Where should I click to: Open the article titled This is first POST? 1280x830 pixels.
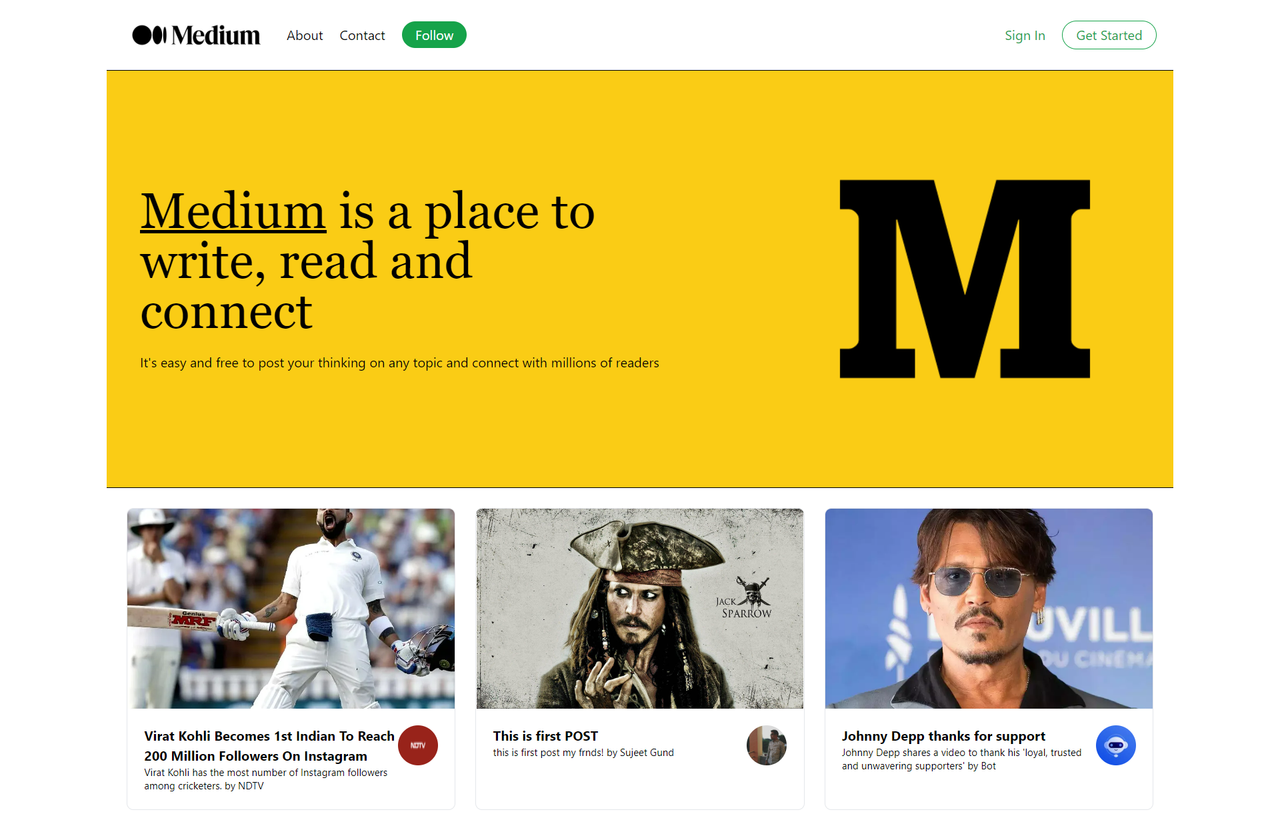pos(544,736)
